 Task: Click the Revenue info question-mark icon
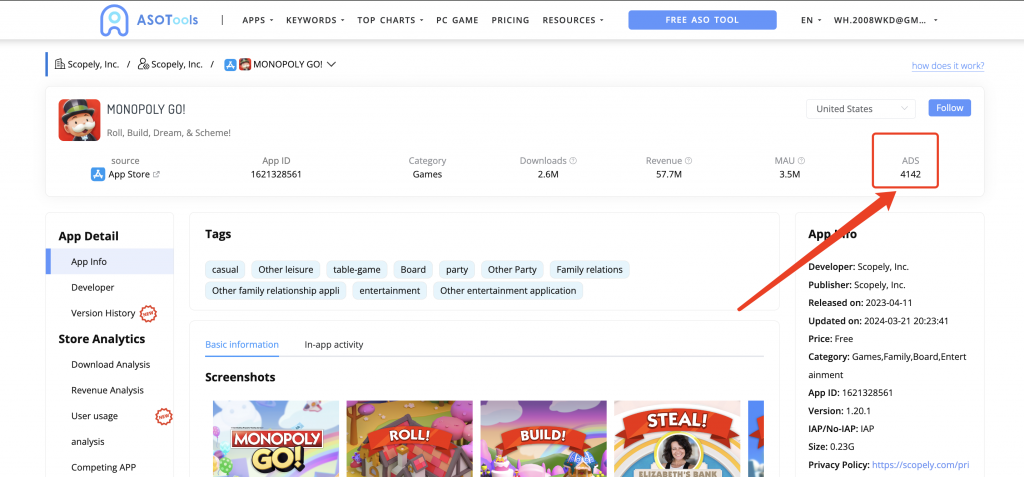[688, 161]
